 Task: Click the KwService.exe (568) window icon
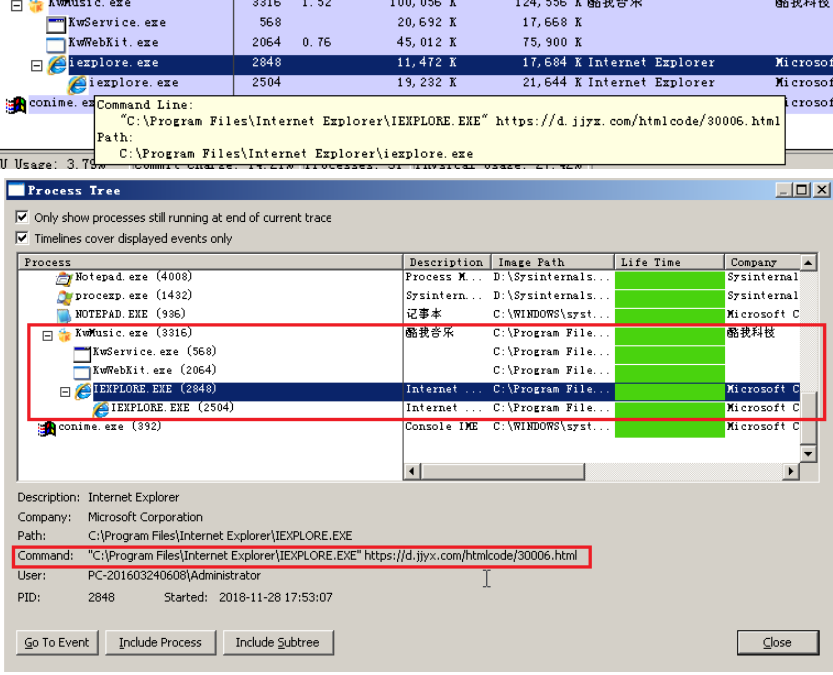(82, 354)
